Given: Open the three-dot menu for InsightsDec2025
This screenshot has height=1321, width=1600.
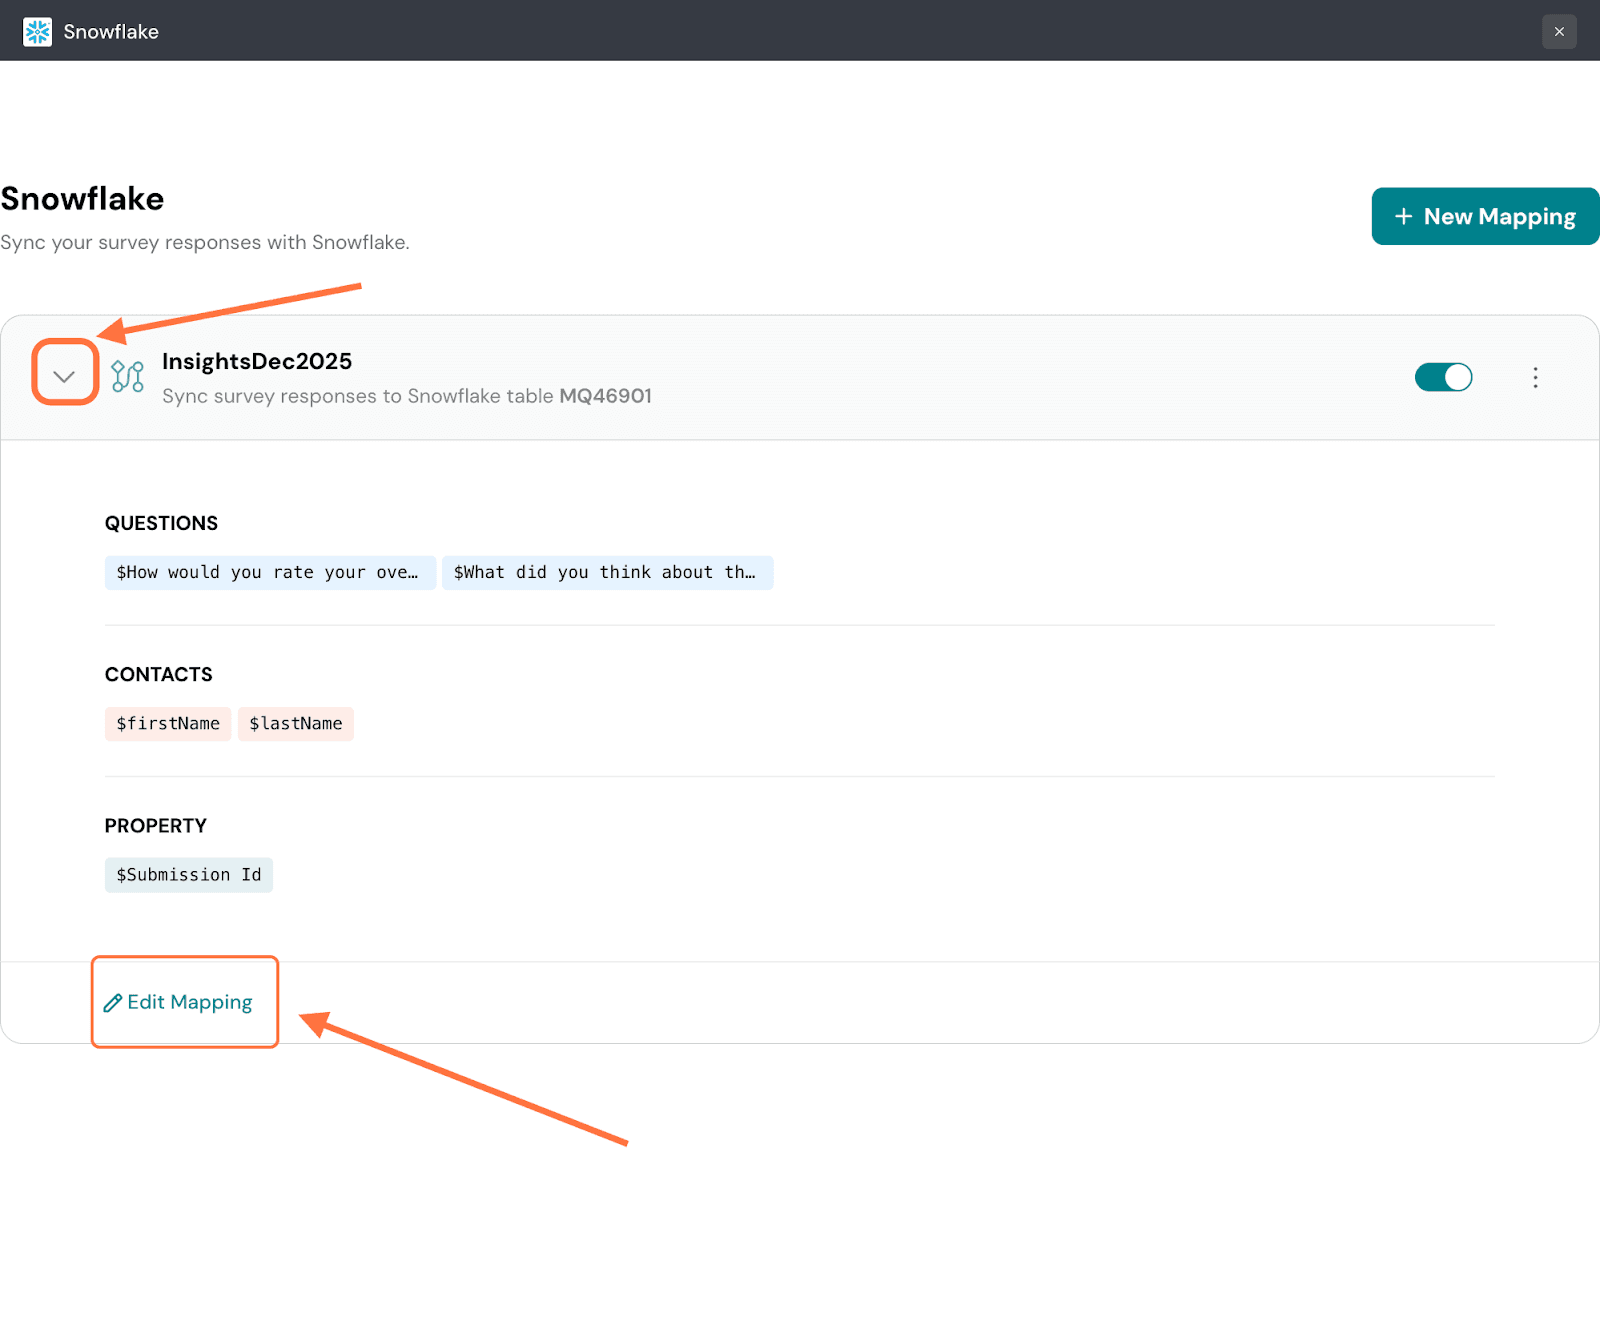Looking at the screenshot, I should click(x=1535, y=377).
